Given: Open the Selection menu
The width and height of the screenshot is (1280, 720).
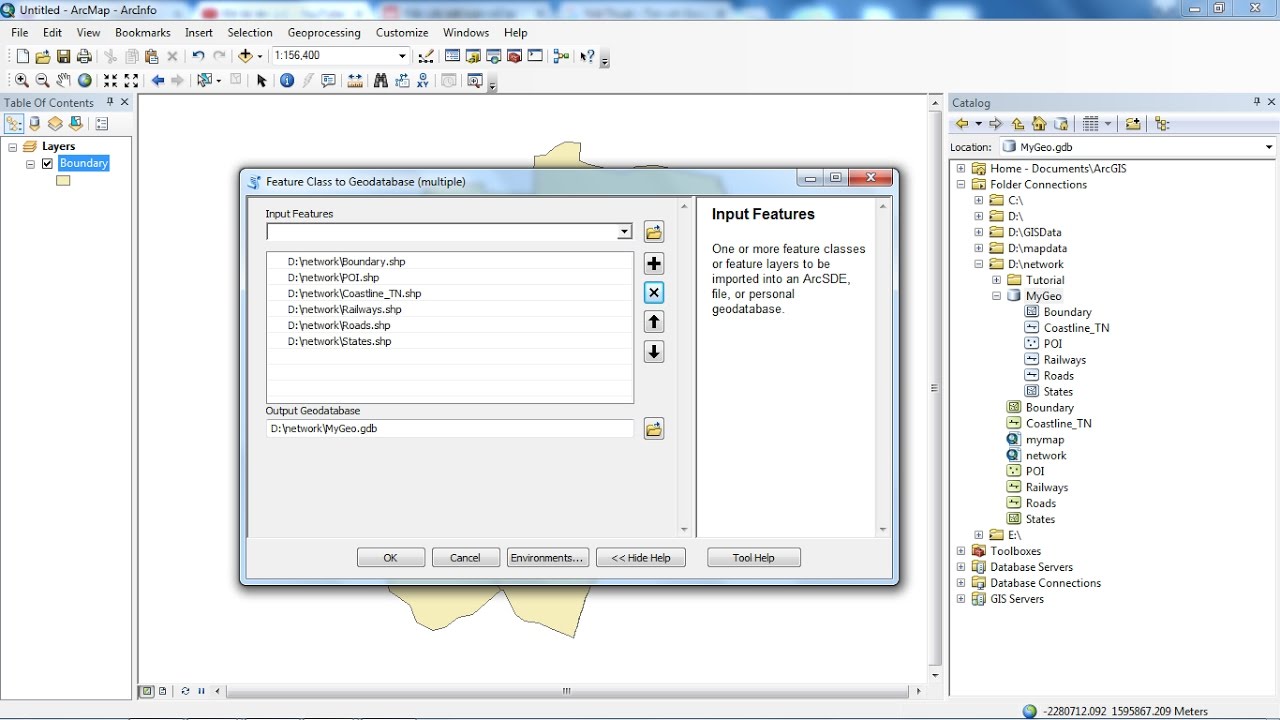Looking at the screenshot, I should click(x=250, y=32).
